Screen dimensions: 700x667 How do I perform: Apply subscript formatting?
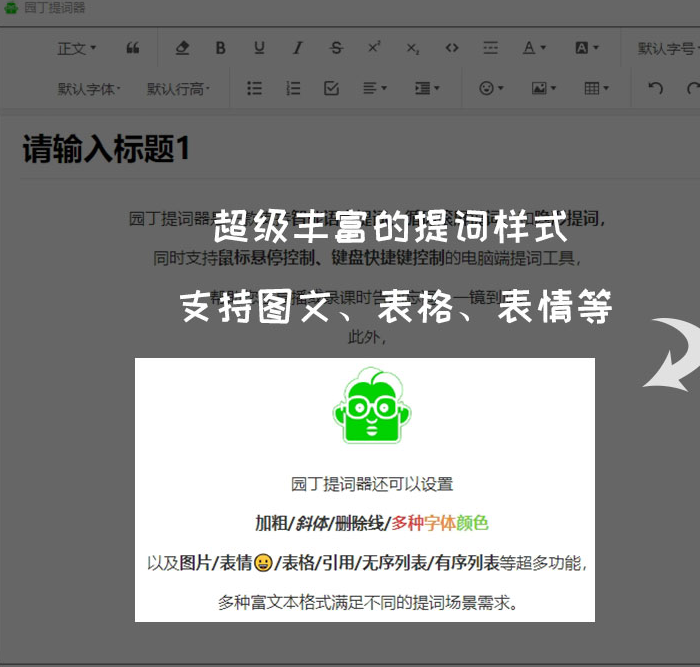tap(413, 48)
